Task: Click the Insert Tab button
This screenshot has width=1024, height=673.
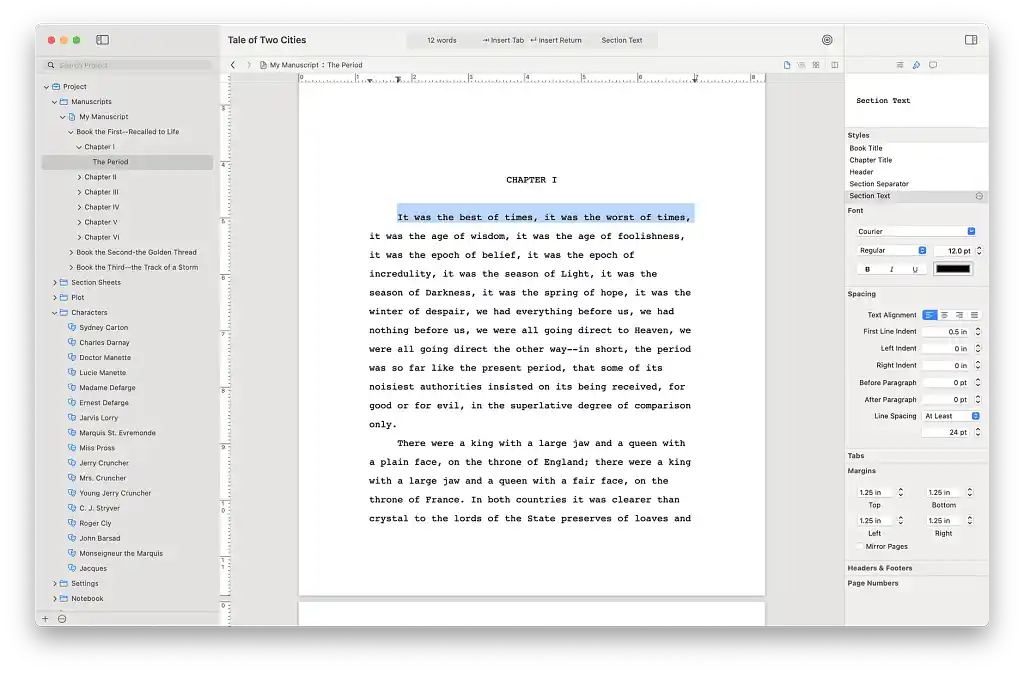Action: coord(503,41)
